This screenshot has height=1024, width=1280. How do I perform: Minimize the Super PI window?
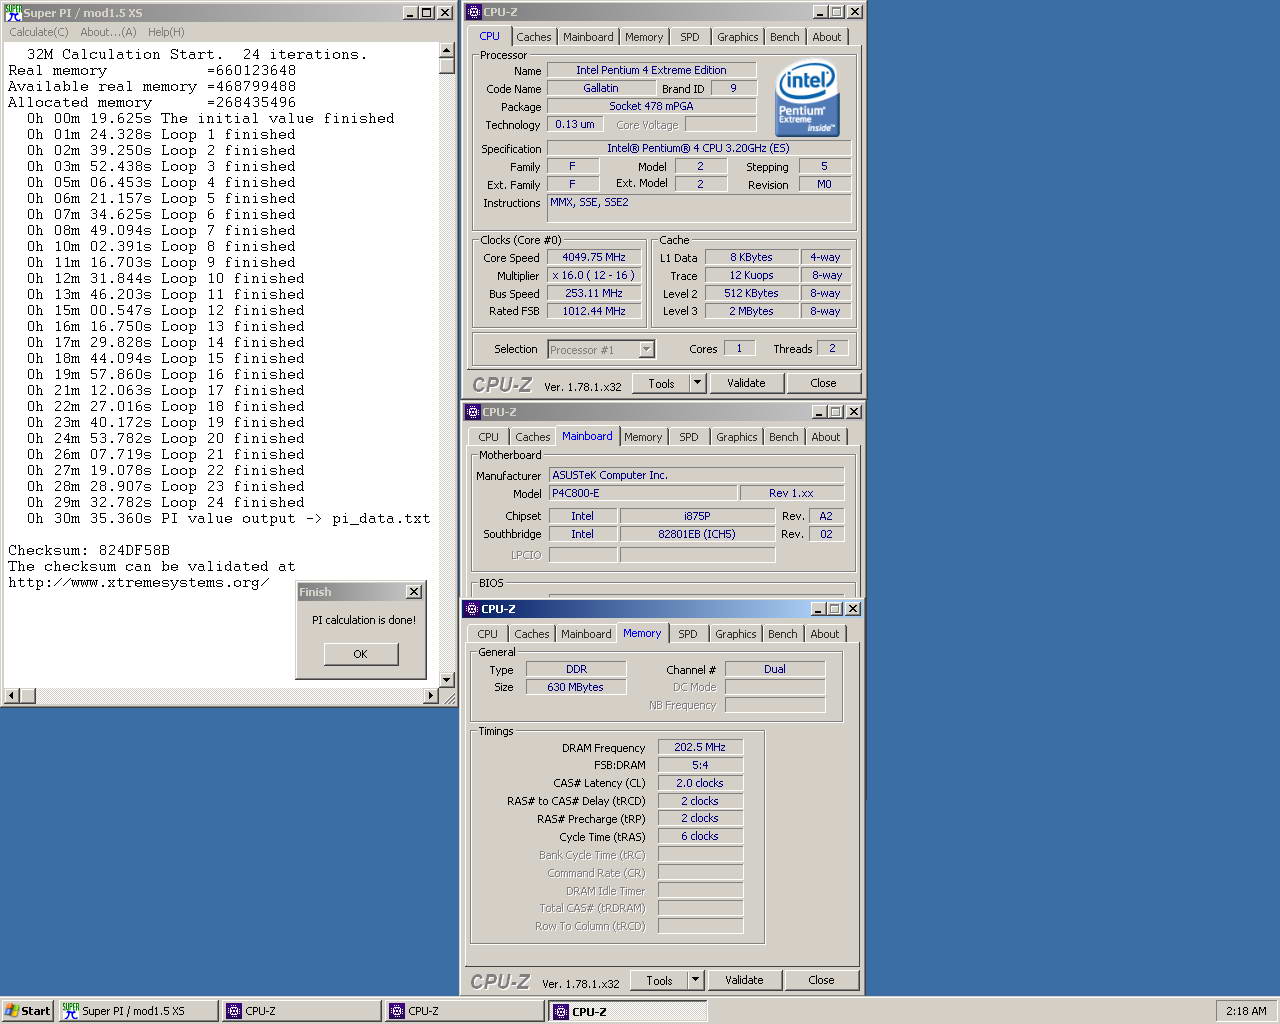pyautogui.click(x=410, y=12)
